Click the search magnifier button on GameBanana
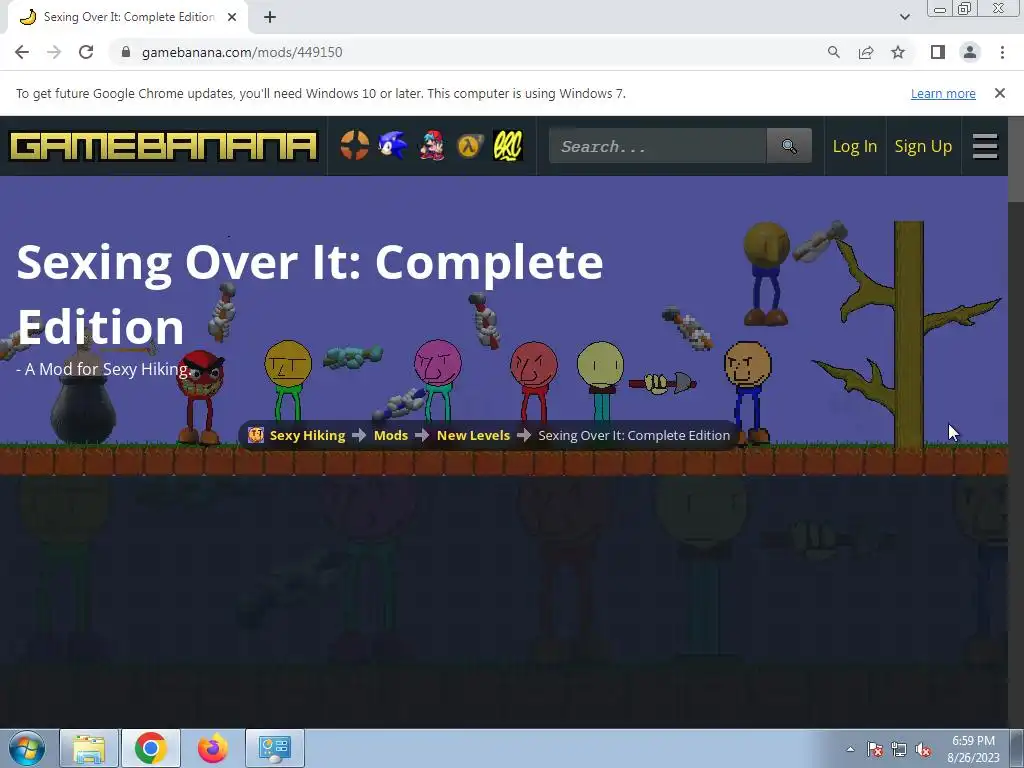 [x=789, y=146]
